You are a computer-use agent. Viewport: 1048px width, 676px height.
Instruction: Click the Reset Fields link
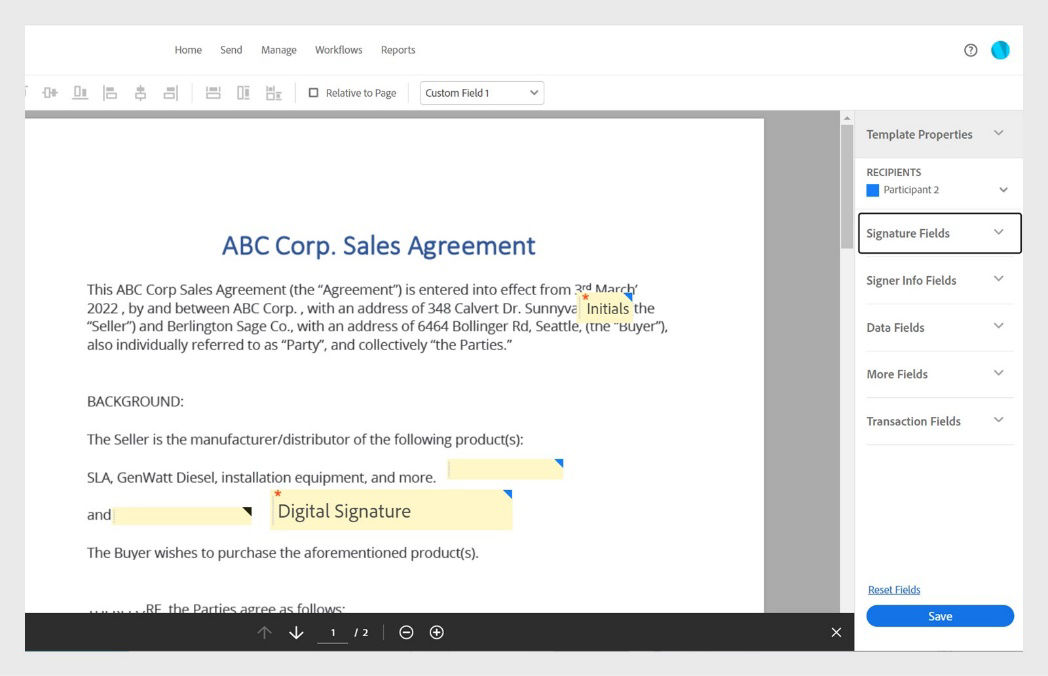coord(893,589)
